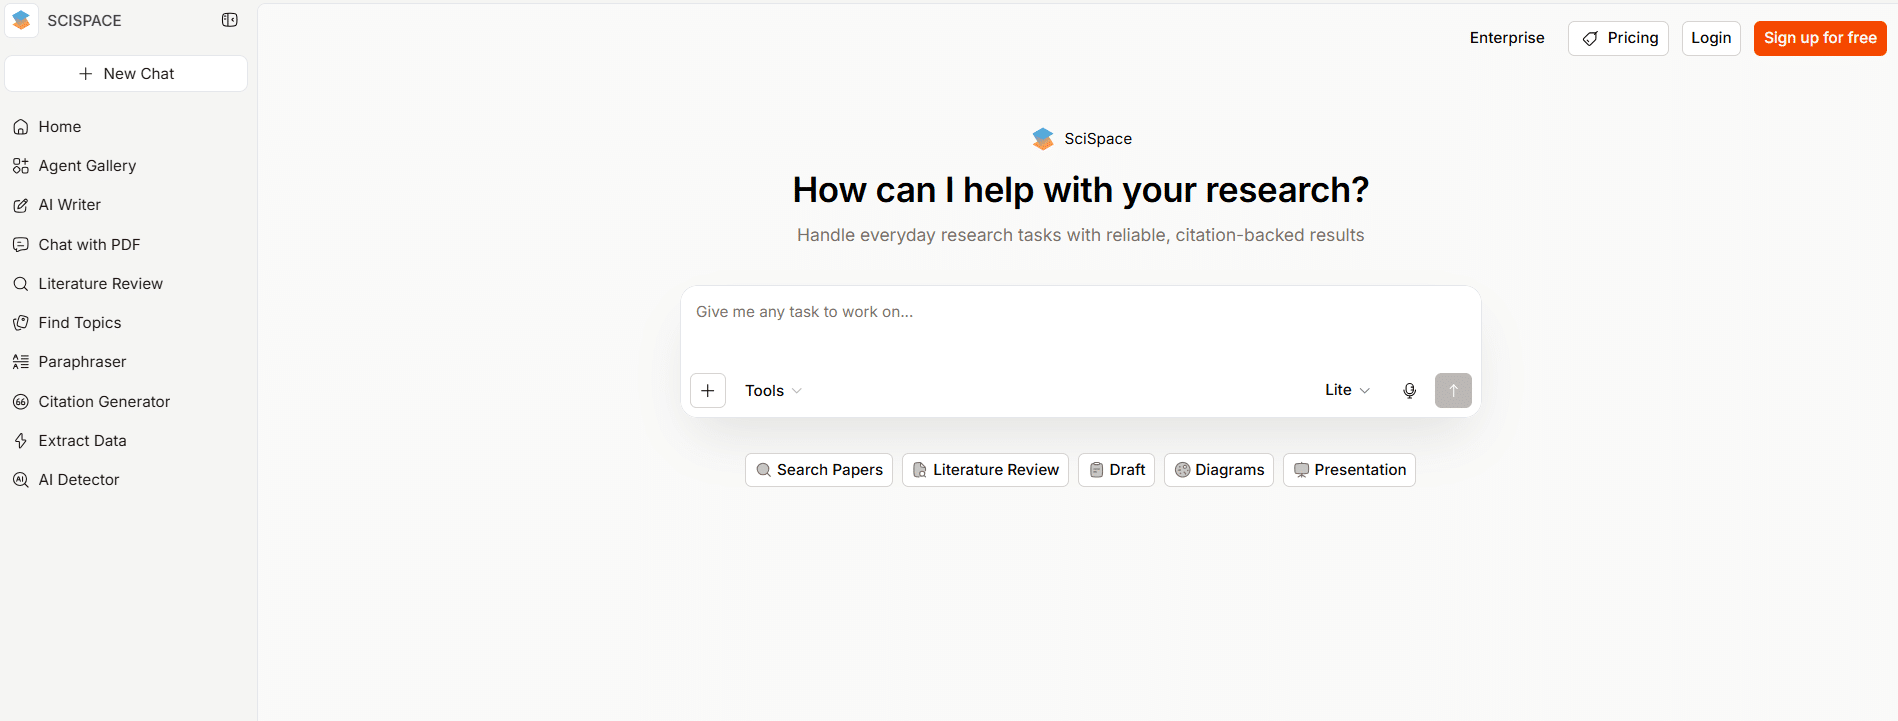Click Sign up for free
Viewport: 1898px width, 721px height.
[1820, 38]
